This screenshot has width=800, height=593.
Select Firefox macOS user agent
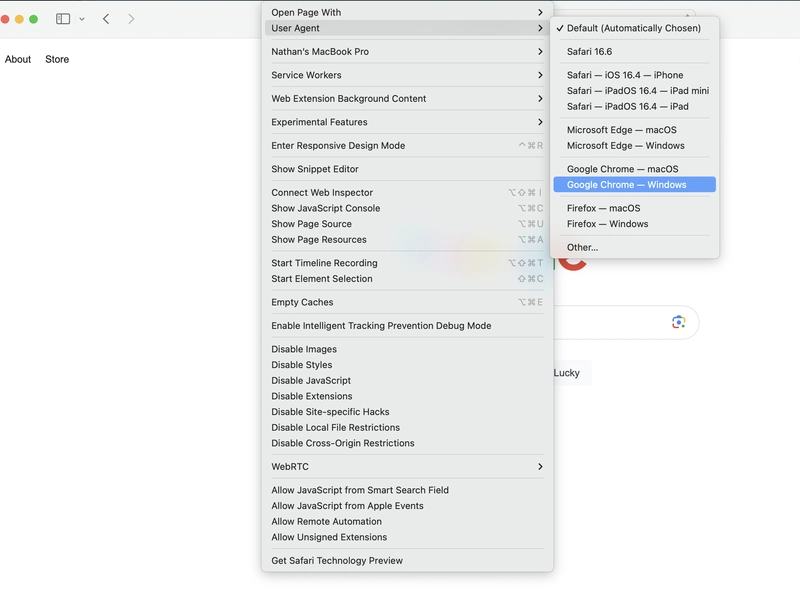(x=634, y=208)
